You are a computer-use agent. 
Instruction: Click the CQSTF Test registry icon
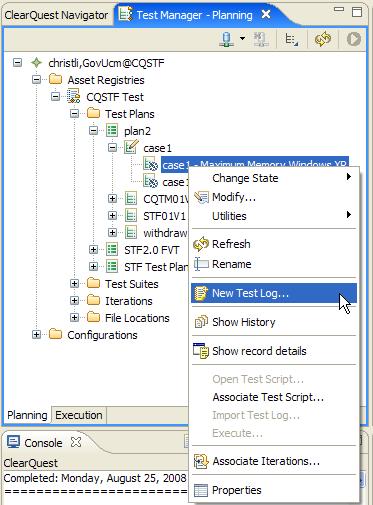74,96
